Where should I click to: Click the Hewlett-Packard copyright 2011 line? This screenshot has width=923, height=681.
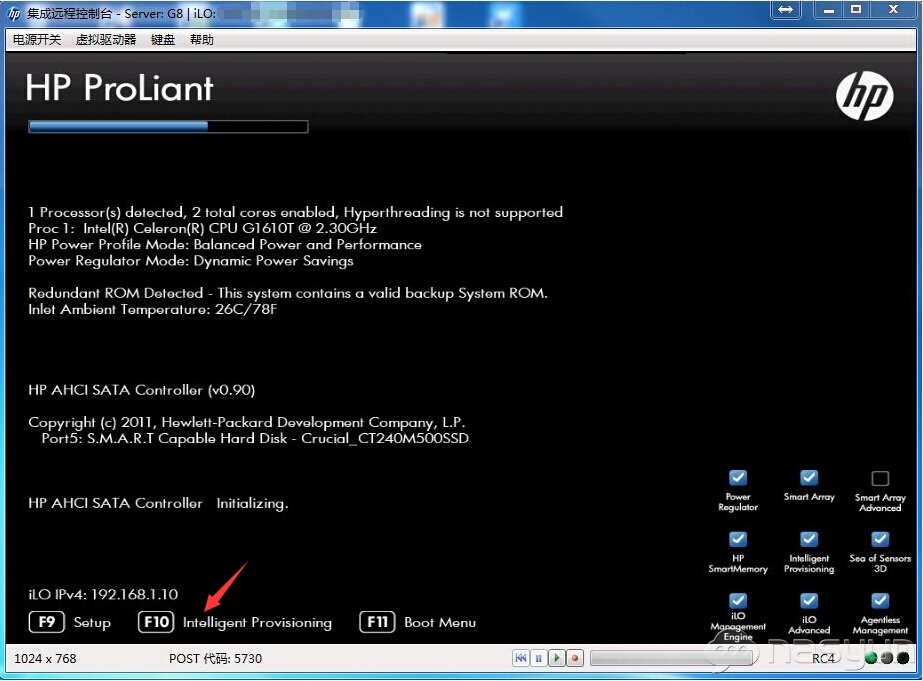coord(247,423)
